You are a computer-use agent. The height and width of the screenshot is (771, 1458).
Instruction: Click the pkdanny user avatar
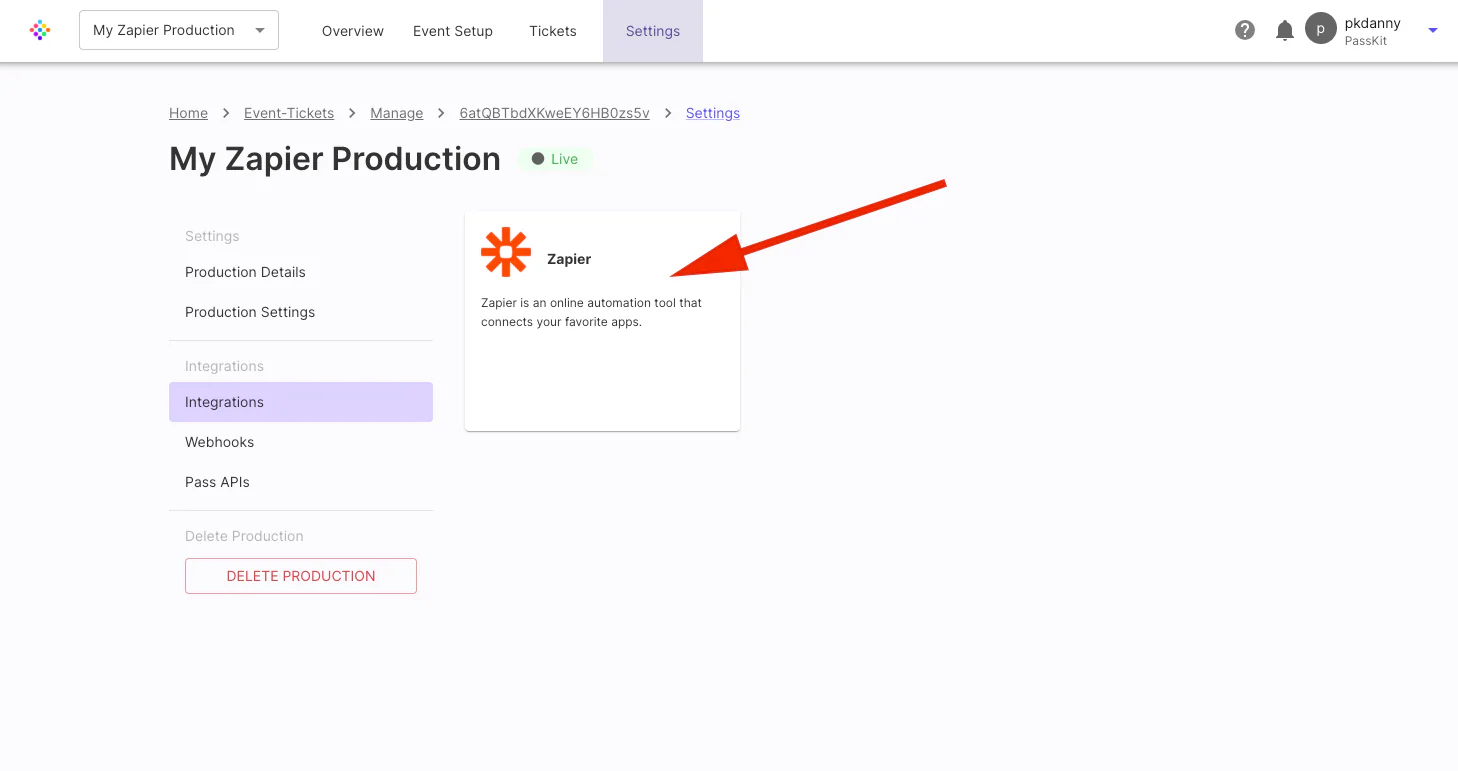tap(1321, 30)
